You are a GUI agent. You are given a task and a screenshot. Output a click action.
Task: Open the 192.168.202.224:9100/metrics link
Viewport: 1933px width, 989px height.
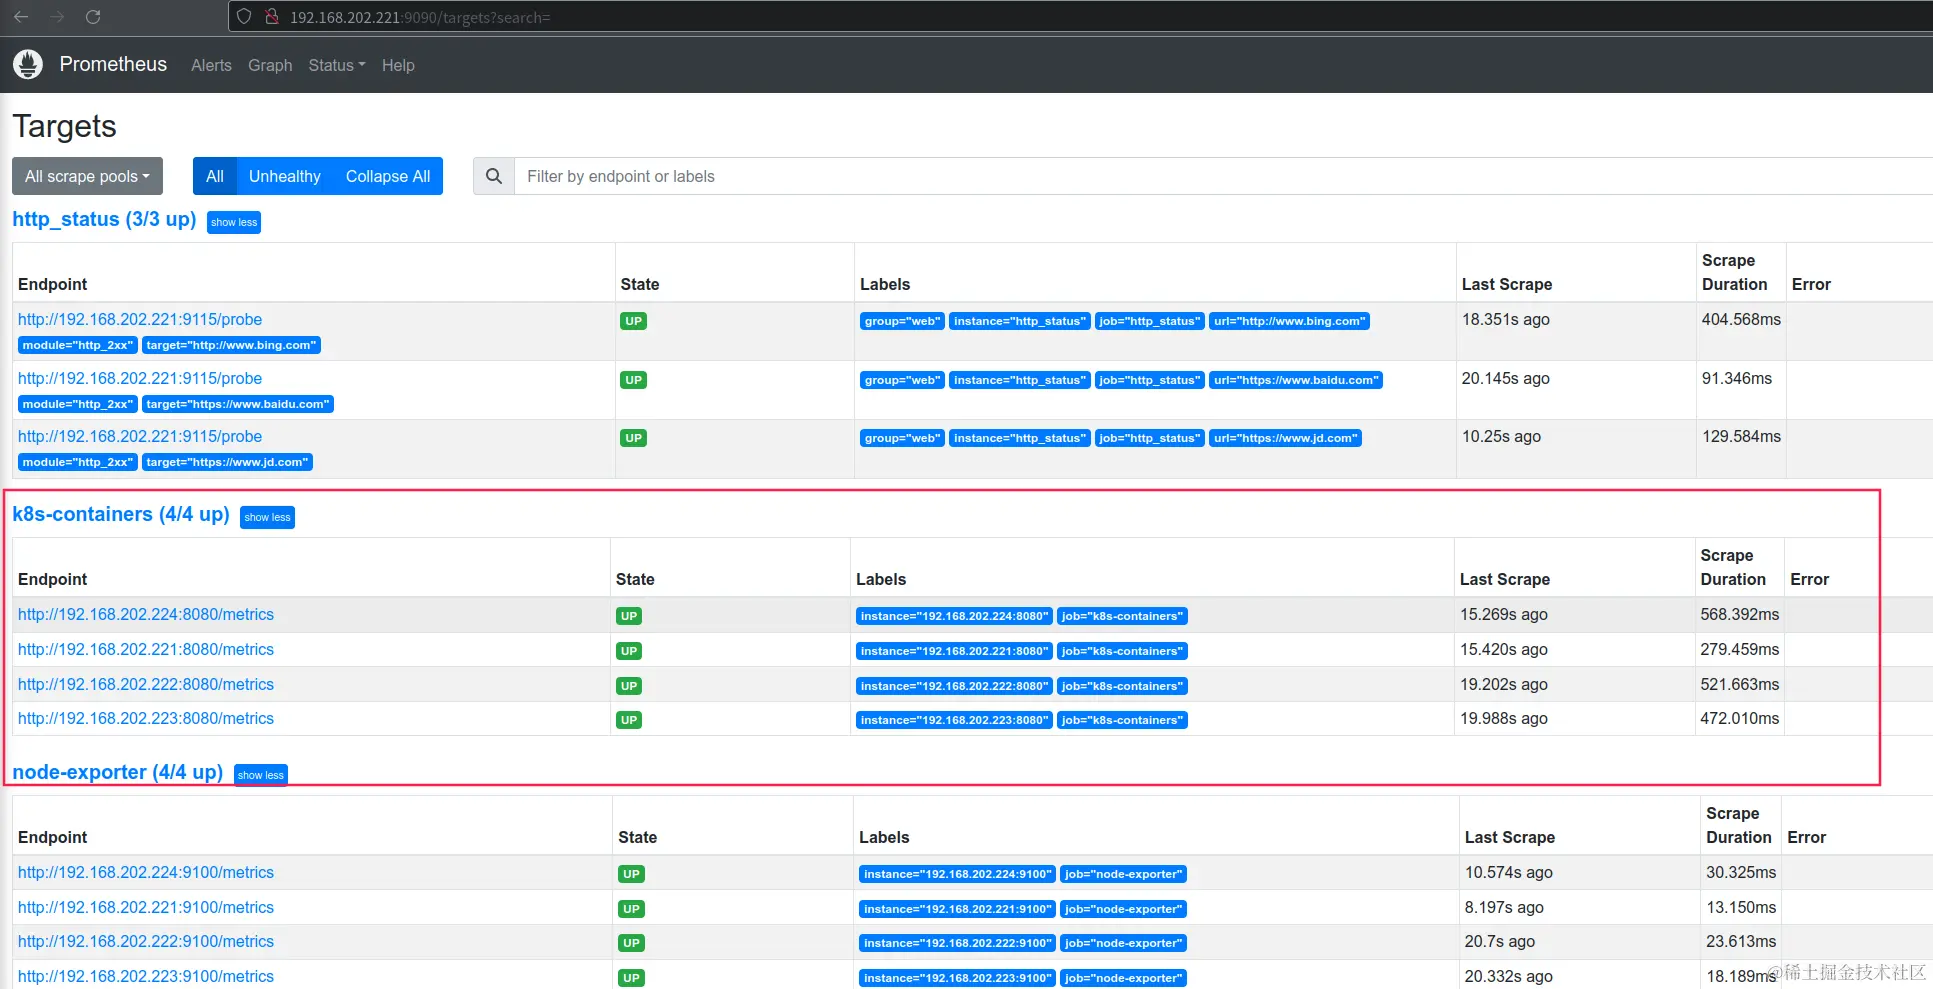[146, 872]
